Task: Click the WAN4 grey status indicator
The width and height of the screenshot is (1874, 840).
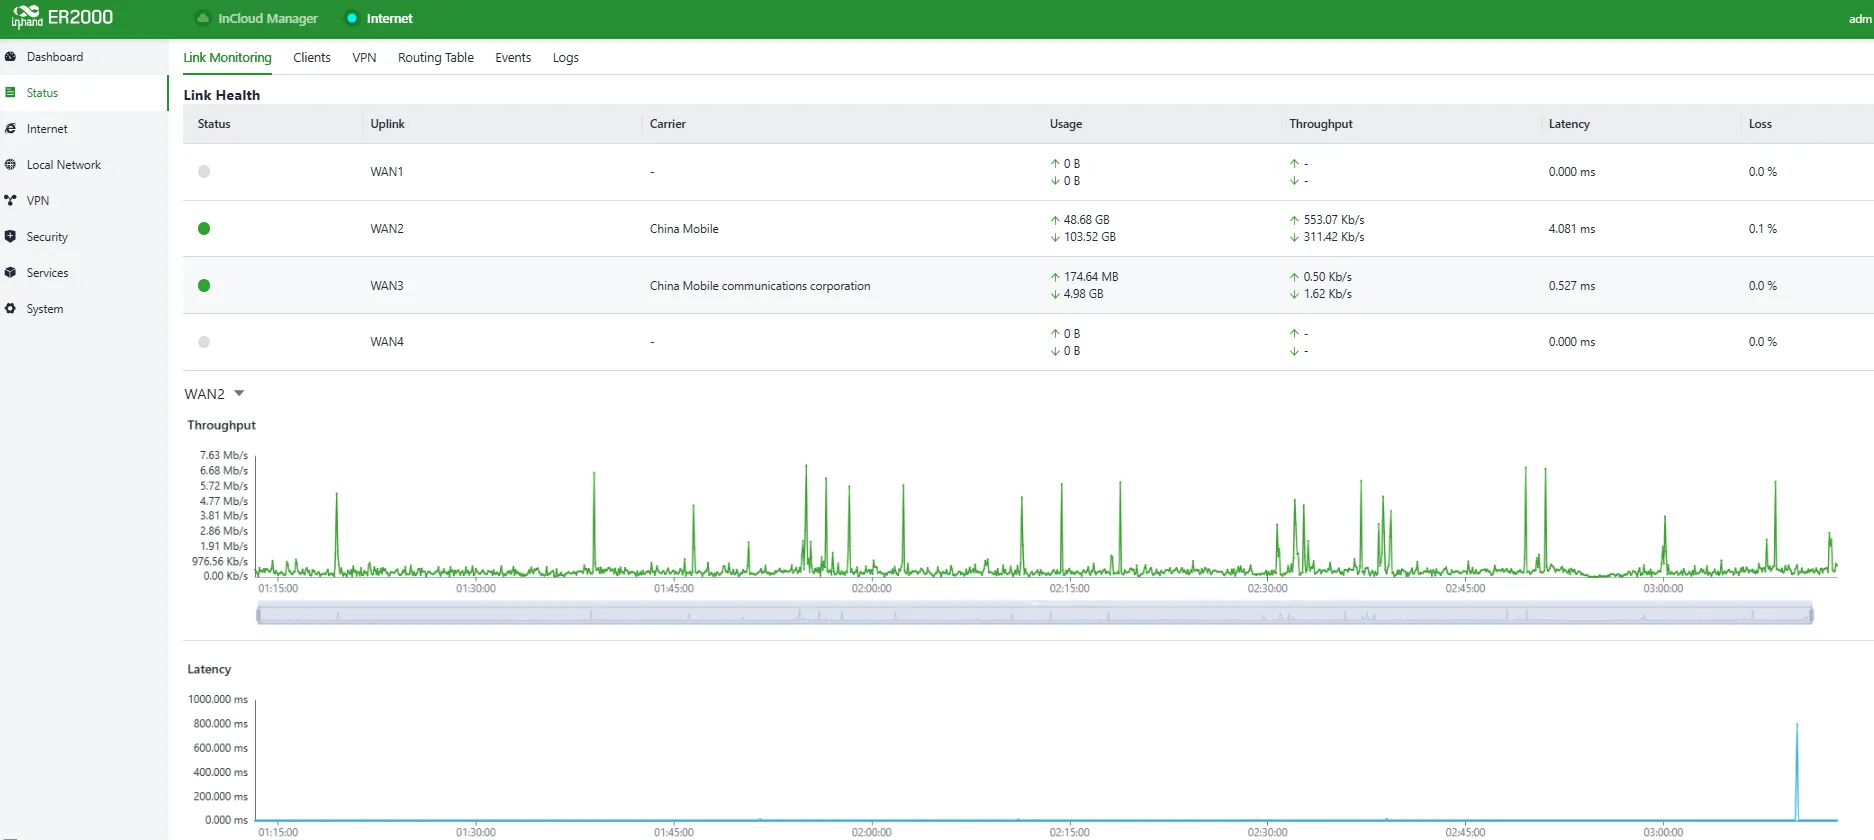Action: coord(204,342)
